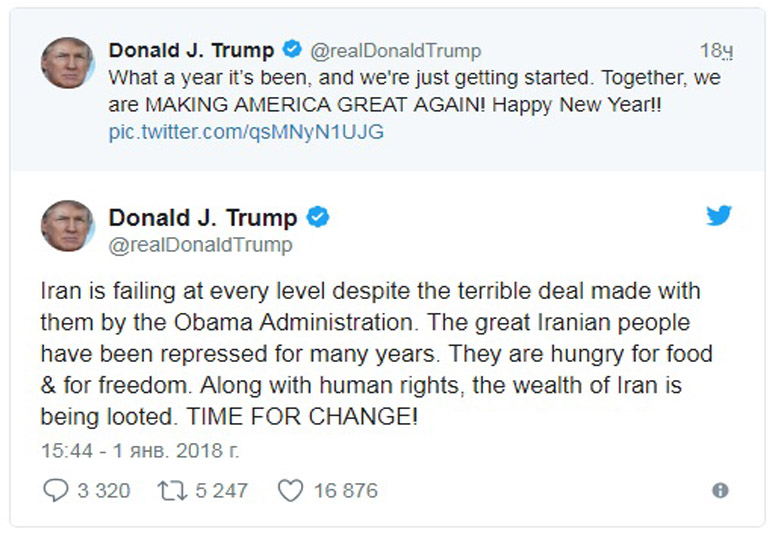Screen dimensions: 781x539
Task: Click the 18h time of the top tweet
Action: point(716,50)
